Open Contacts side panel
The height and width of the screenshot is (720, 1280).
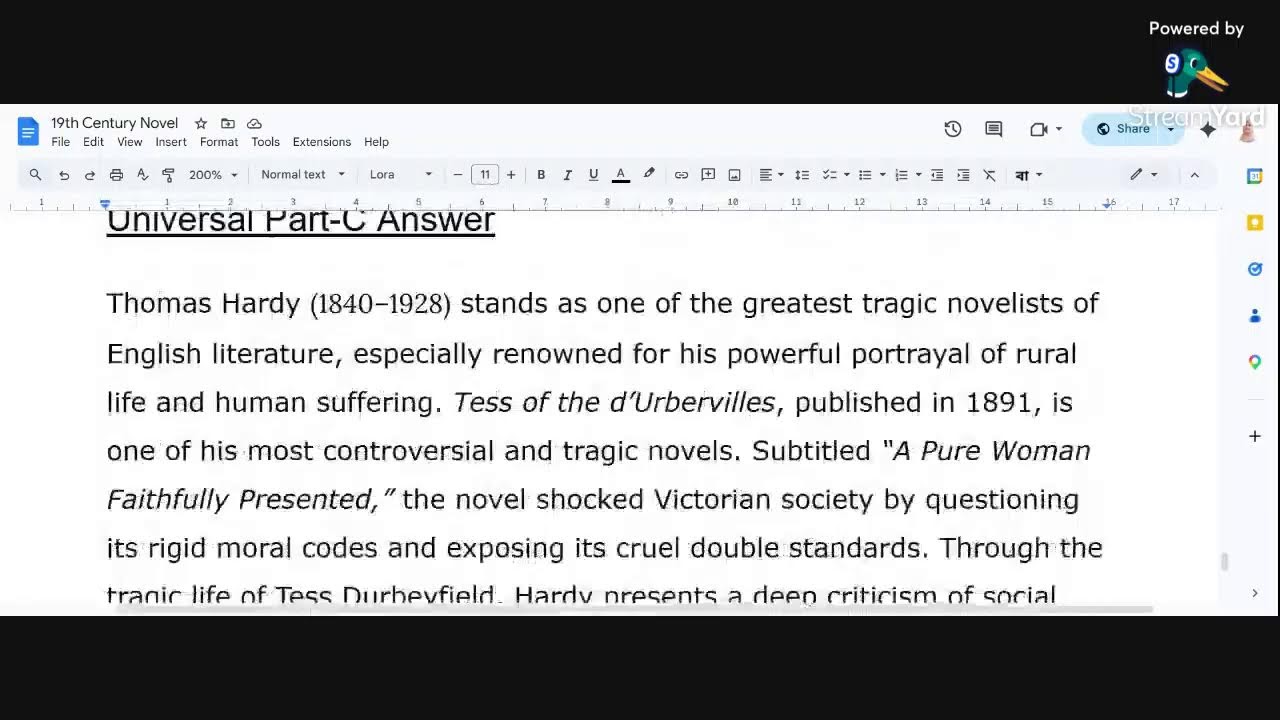click(1255, 316)
